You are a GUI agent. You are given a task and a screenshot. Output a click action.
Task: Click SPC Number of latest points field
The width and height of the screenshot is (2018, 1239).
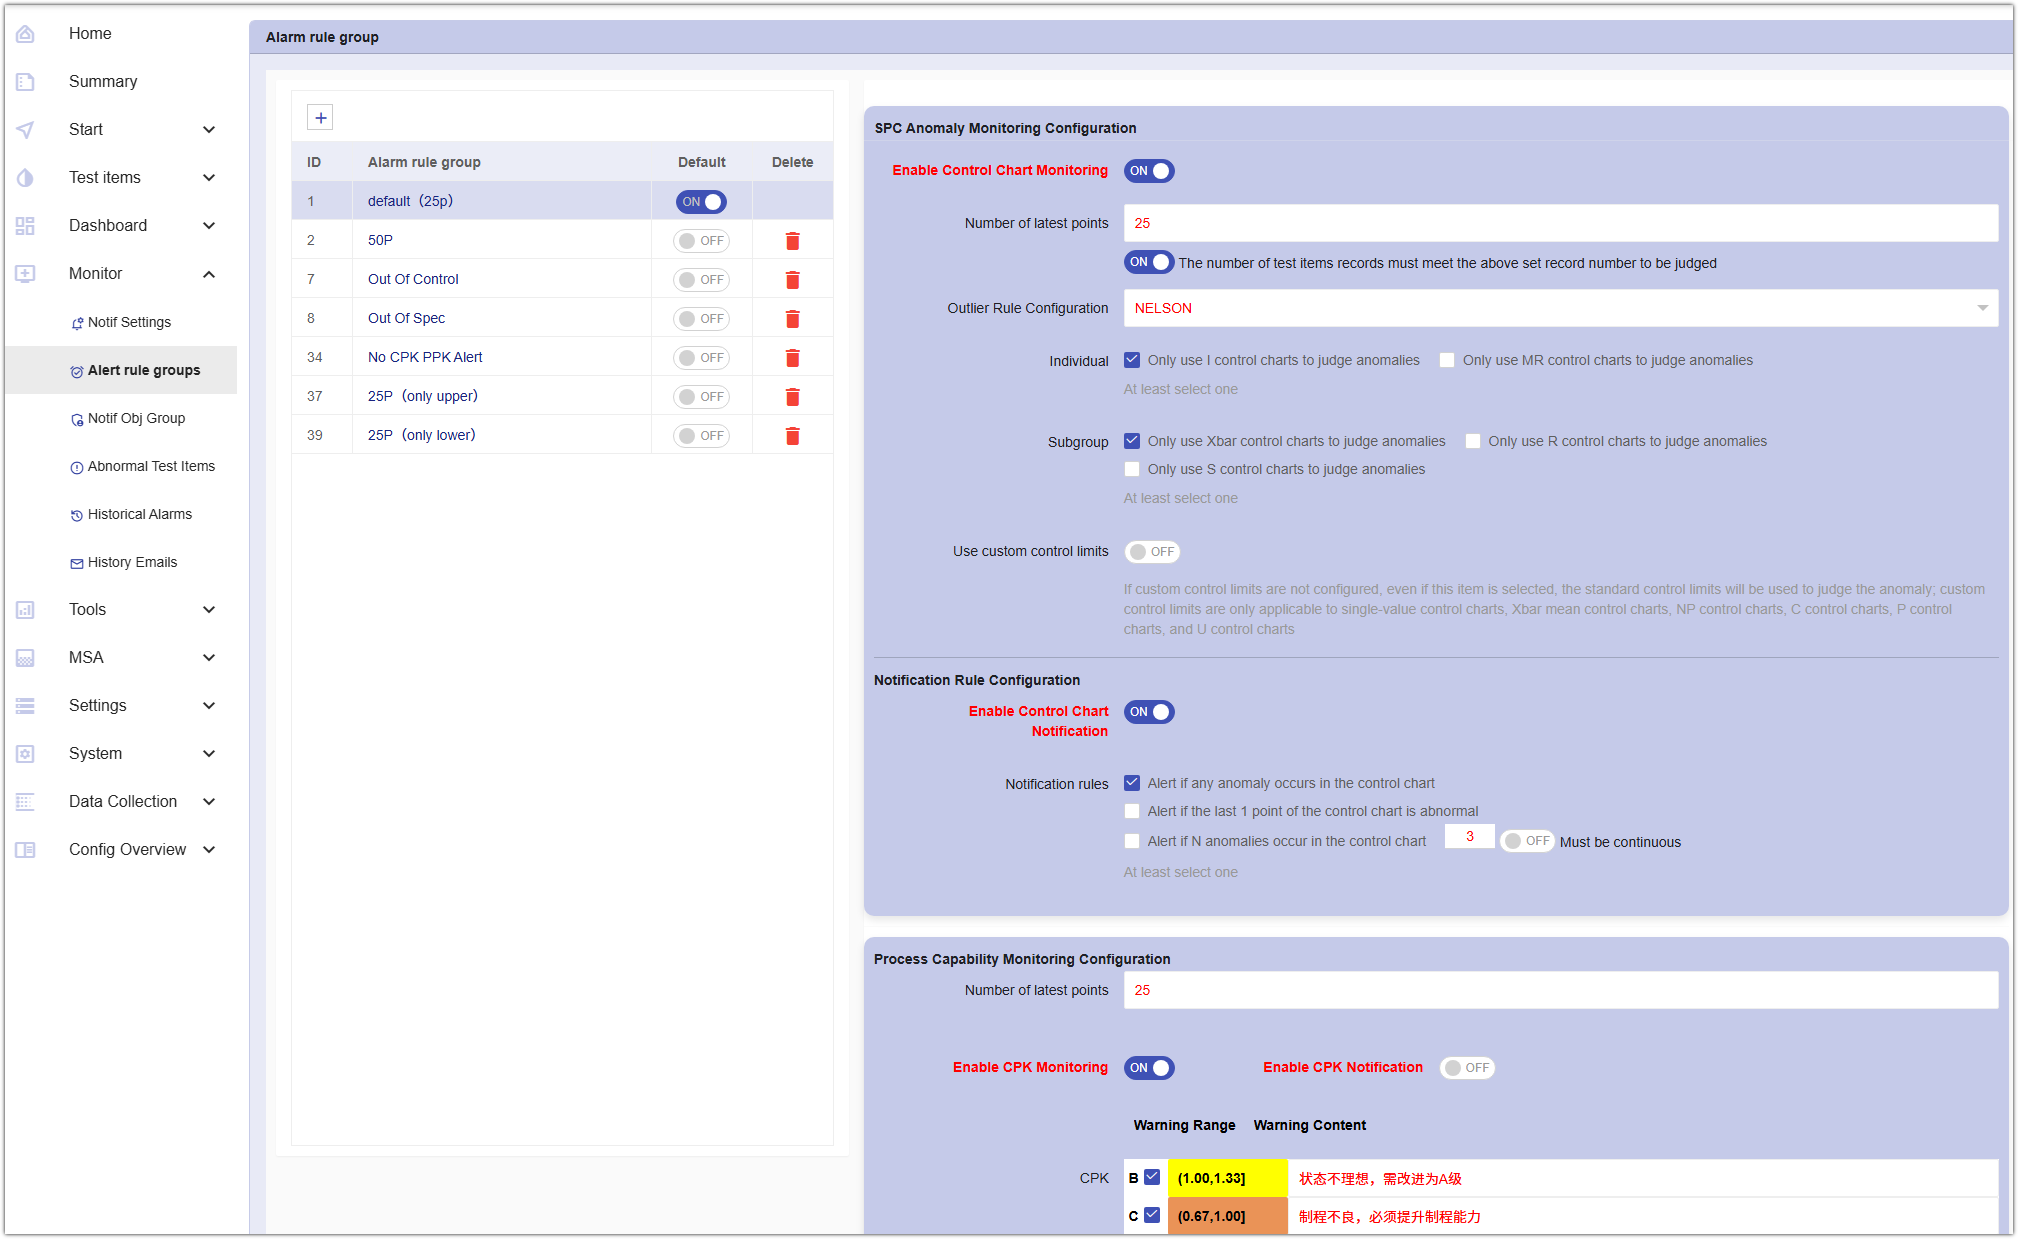click(x=1560, y=223)
